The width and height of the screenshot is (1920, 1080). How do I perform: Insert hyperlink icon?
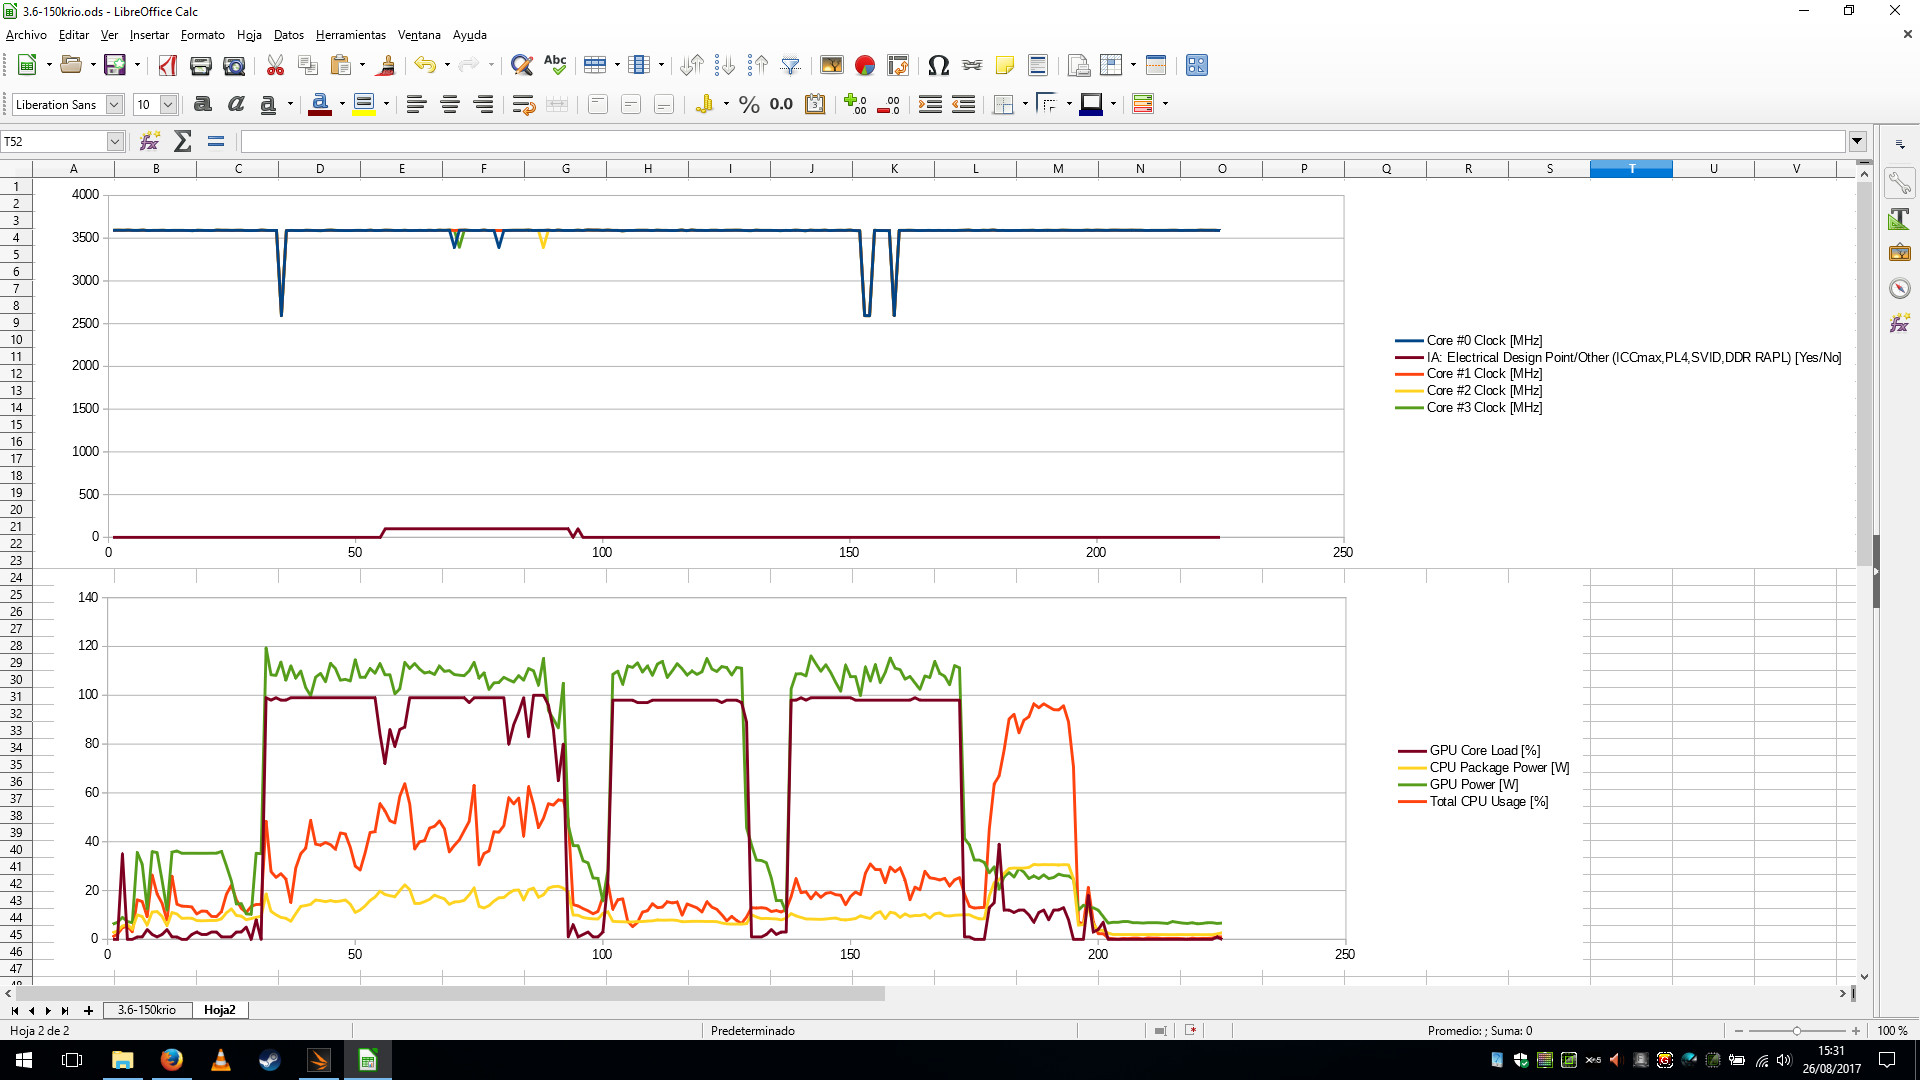coord(972,65)
